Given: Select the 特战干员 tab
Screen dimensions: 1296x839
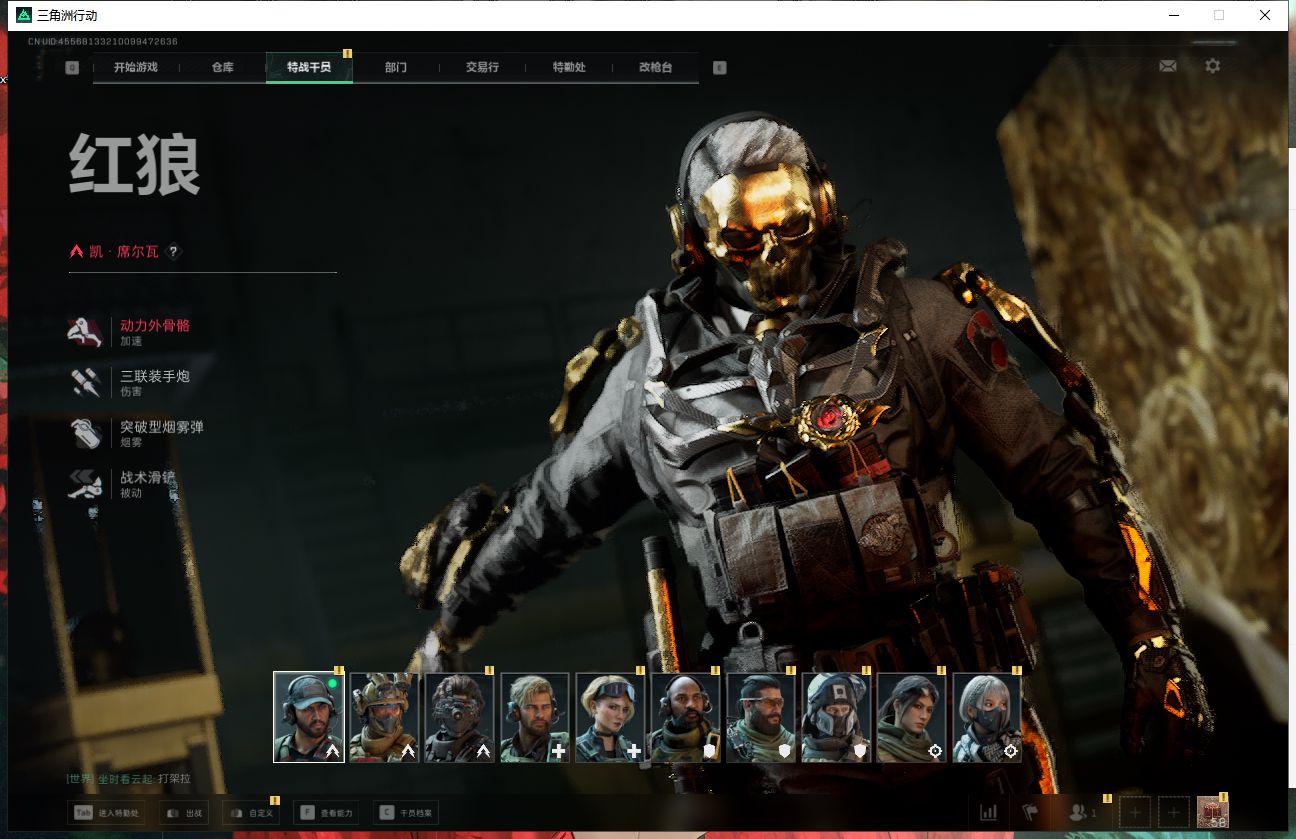Looking at the screenshot, I should (x=309, y=67).
